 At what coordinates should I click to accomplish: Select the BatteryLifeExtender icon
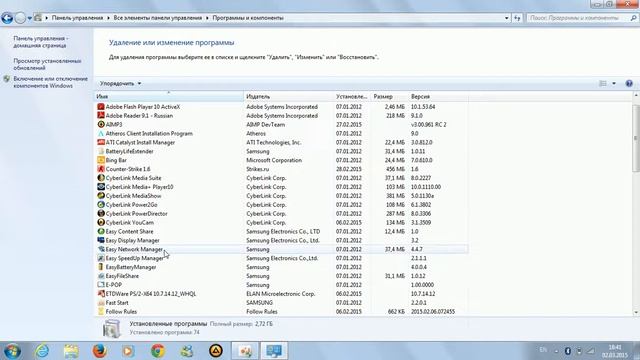[x=101, y=151]
